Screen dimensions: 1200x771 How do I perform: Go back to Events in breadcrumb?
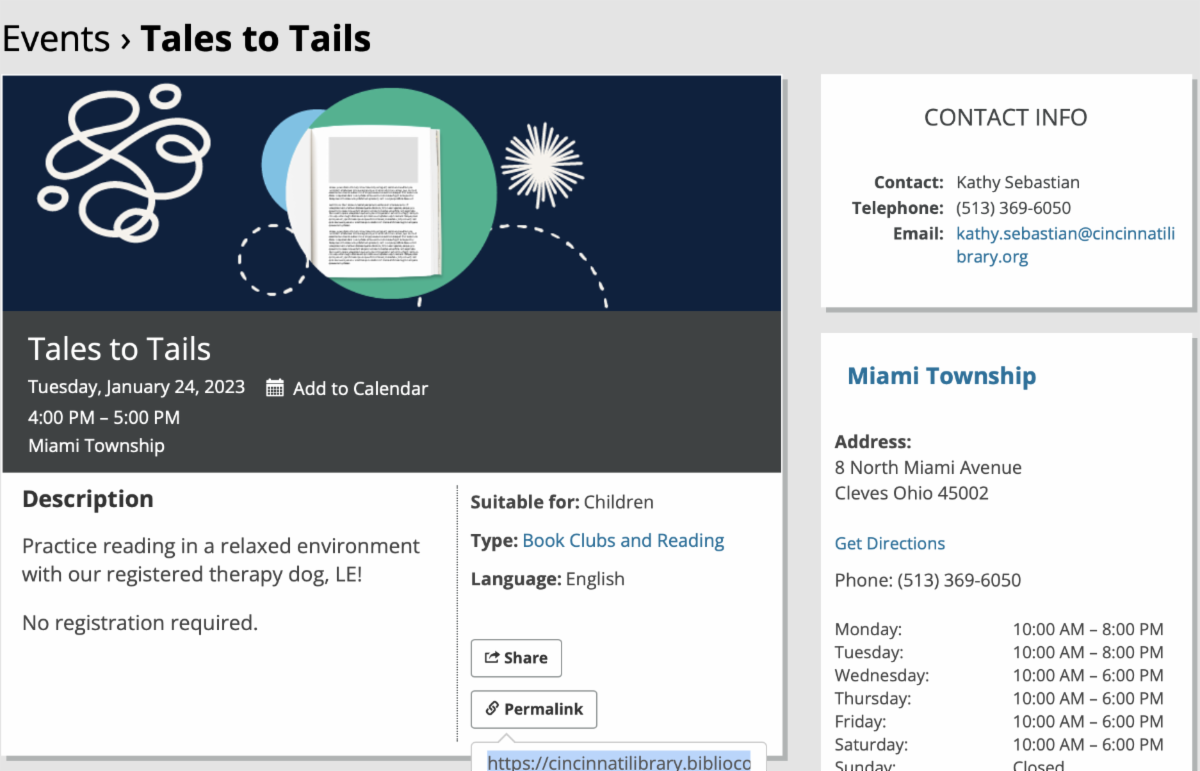pos(56,39)
